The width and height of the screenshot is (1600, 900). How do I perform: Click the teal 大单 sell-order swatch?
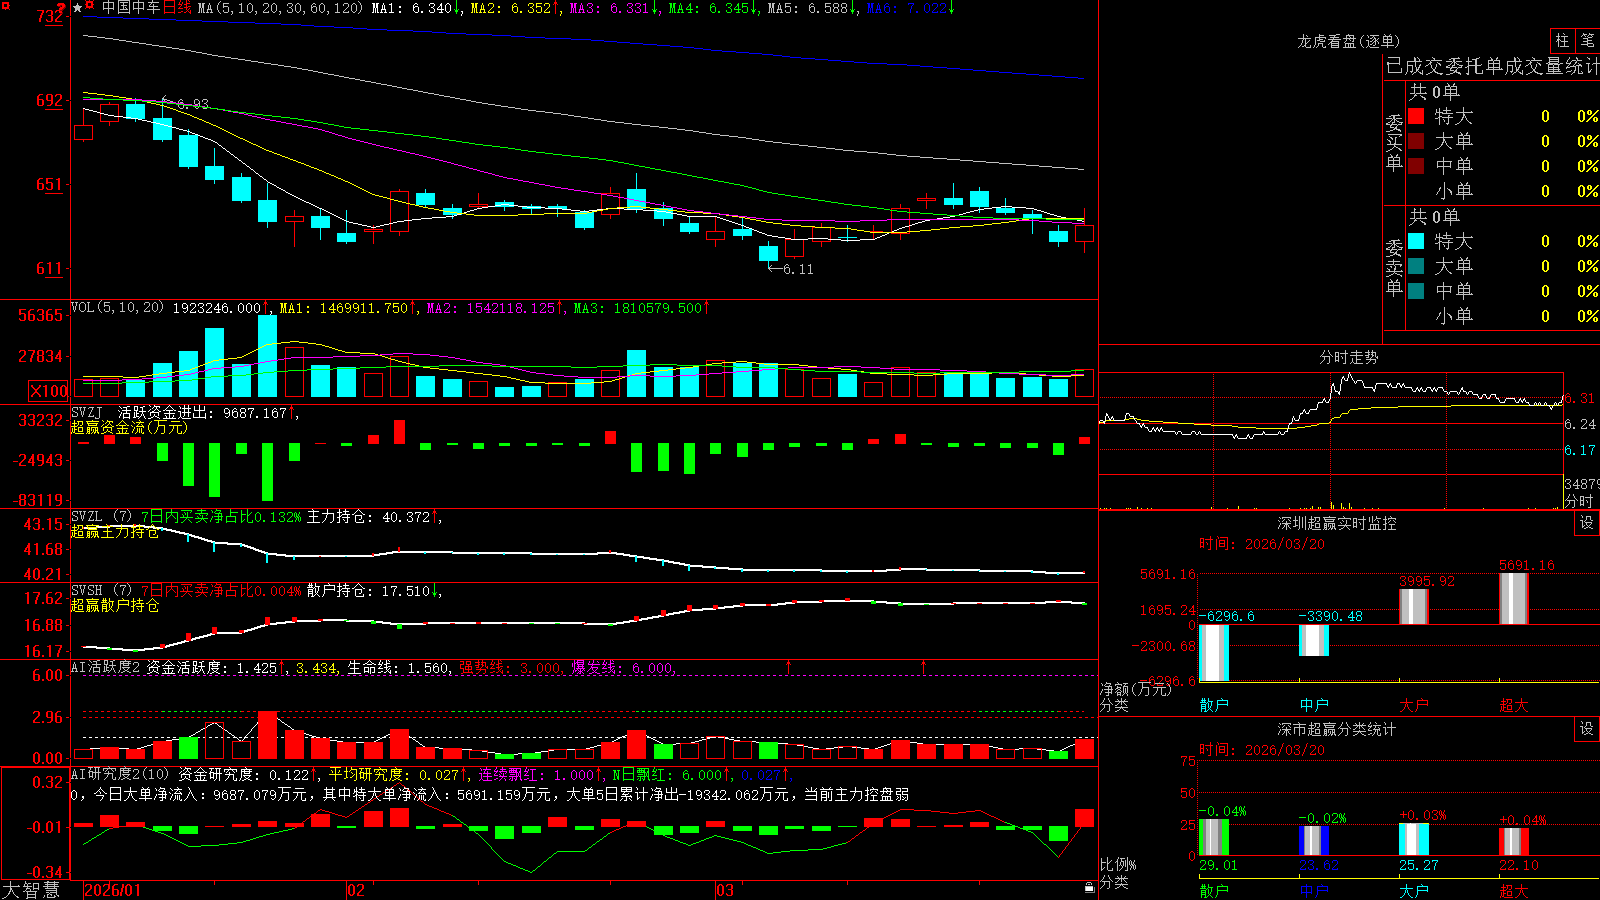[1416, 266]
